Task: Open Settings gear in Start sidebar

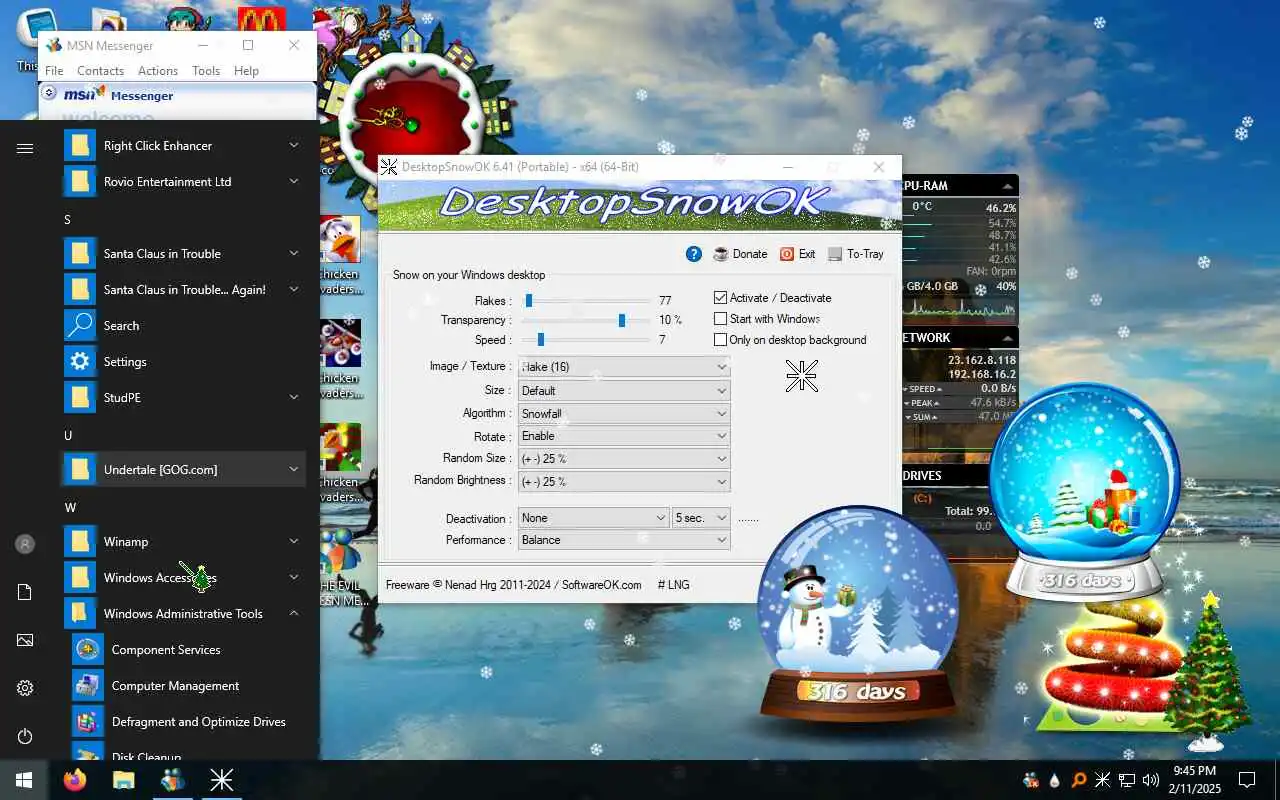Action: pyautogui.click(x=25, y=688)
